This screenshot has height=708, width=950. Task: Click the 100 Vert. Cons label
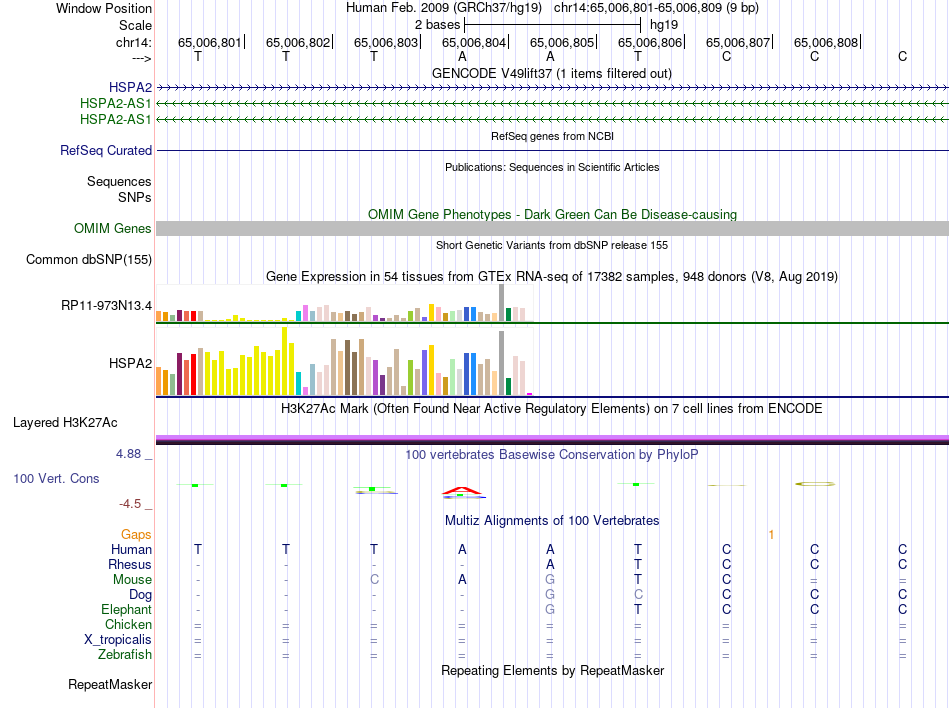point(56,479)
